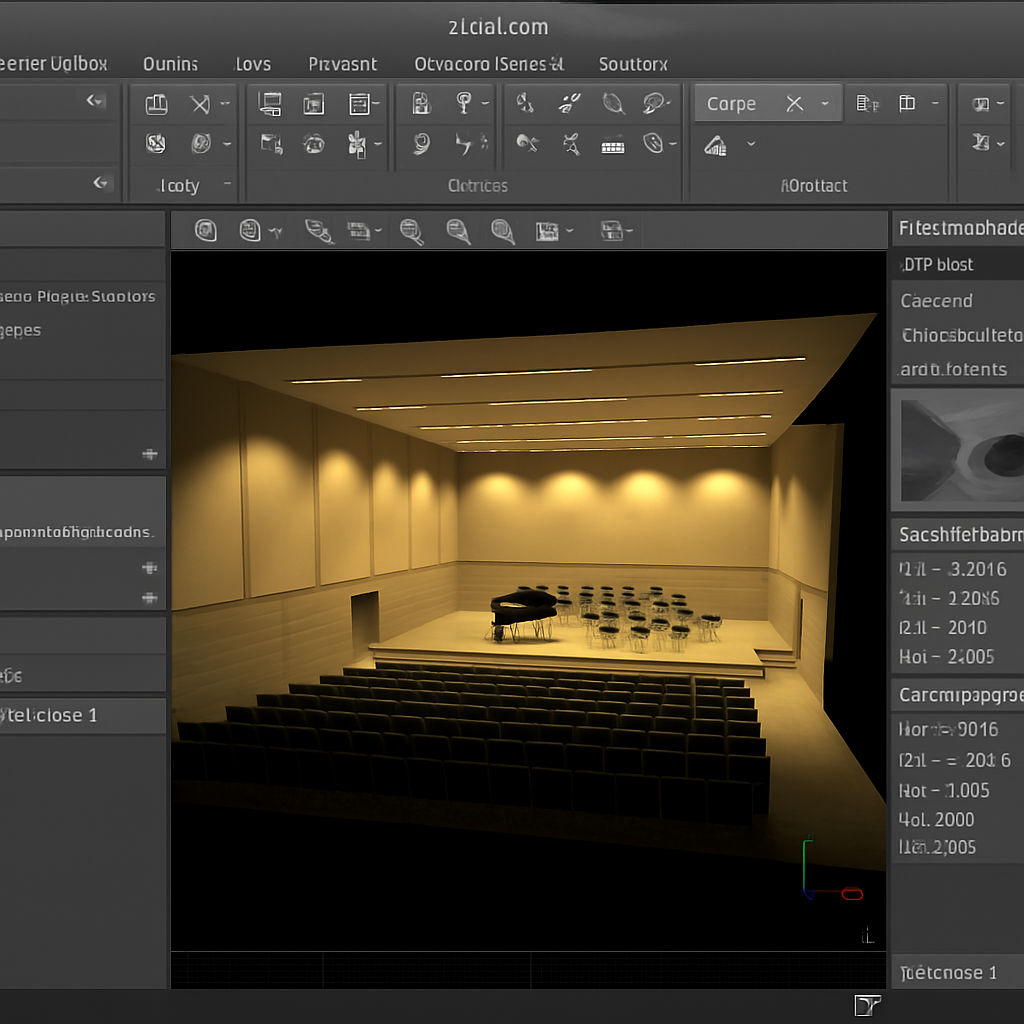
Task: Enable the plus toggle beside the left panel group
Action: [150, 454]
